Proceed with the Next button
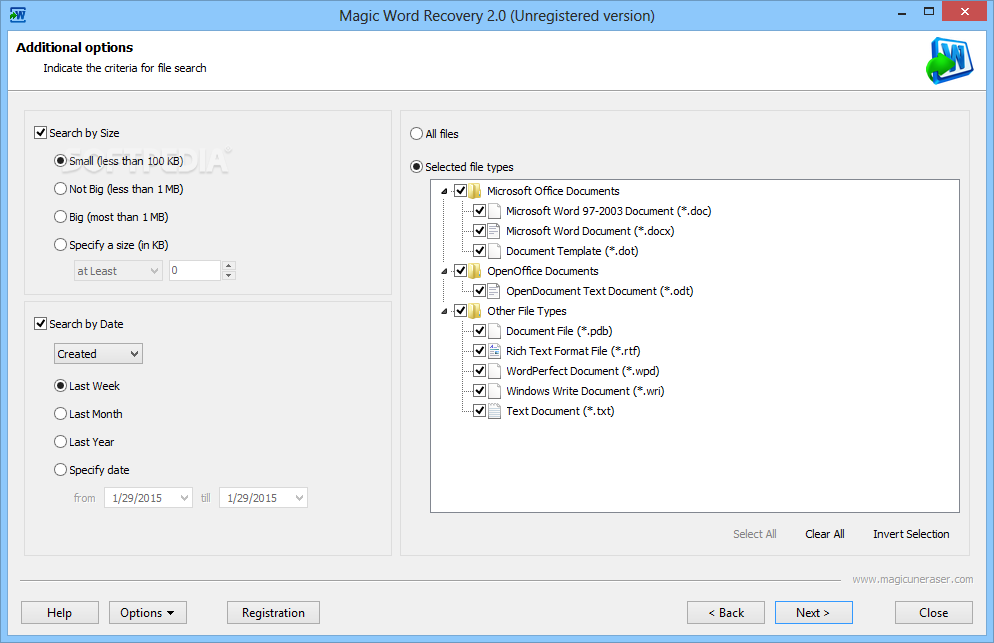The image size is (994, 643). [813, 613]
